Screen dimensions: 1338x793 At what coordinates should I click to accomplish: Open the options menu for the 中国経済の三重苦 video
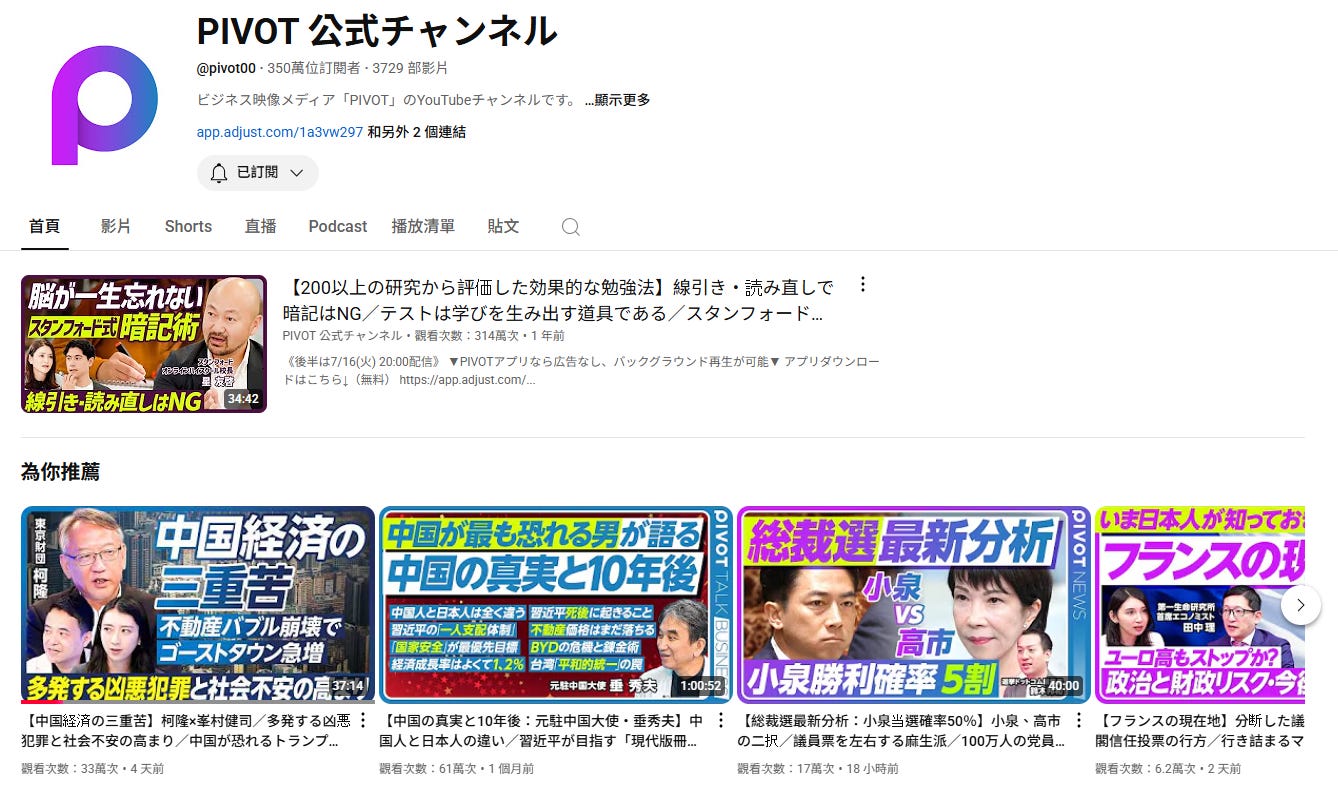point(363,721)
